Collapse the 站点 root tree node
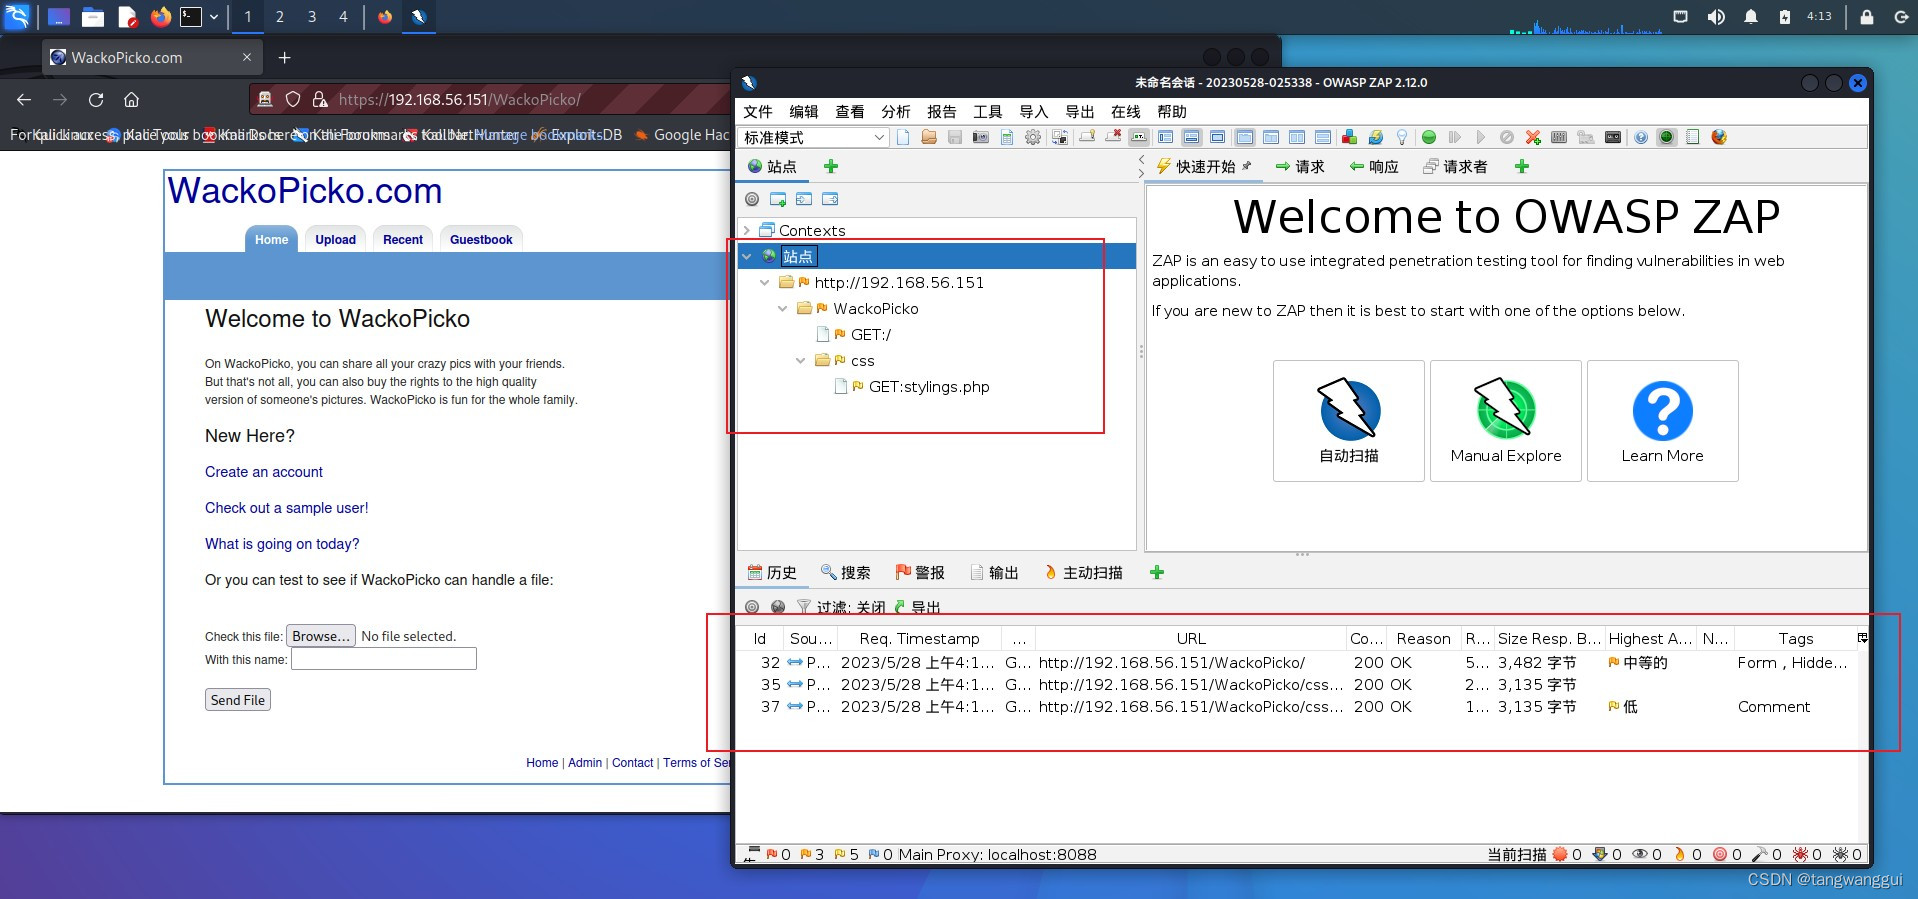Screen dimensions: 1918x899 point(746,256)
